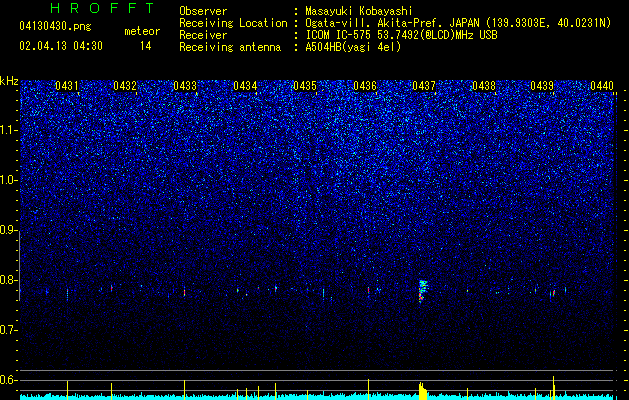
Task: Select the meteor count value 14
Action: point(145,46)
